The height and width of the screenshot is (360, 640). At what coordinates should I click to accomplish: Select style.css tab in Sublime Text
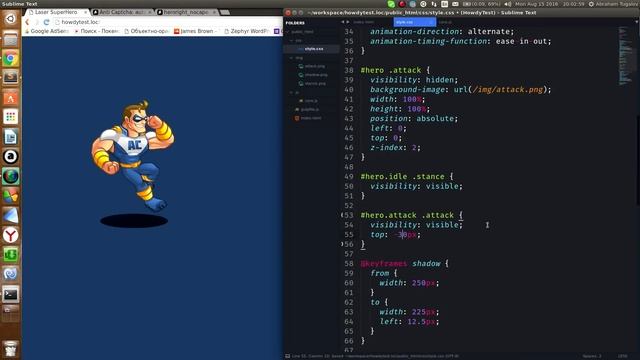(414, 22)
